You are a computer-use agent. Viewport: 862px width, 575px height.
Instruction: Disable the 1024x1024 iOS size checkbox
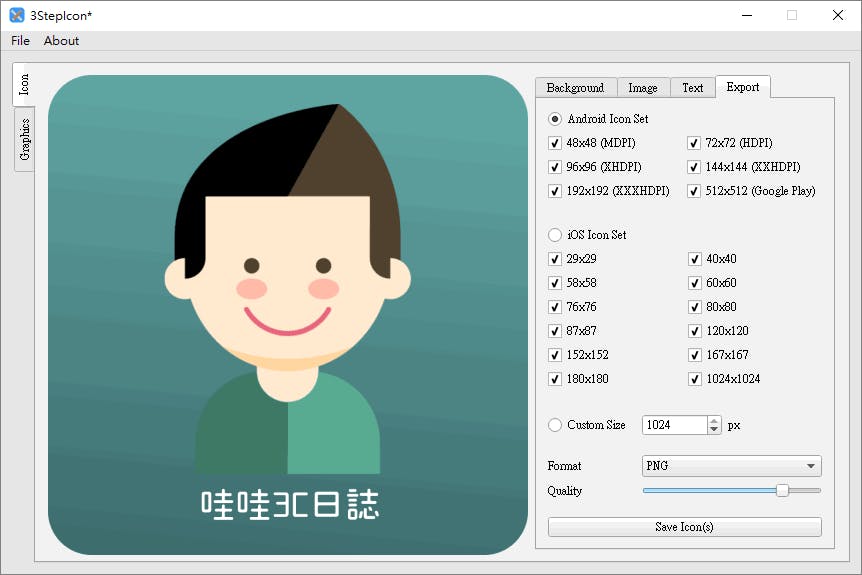pyautogui.click(x=694, y=379)
